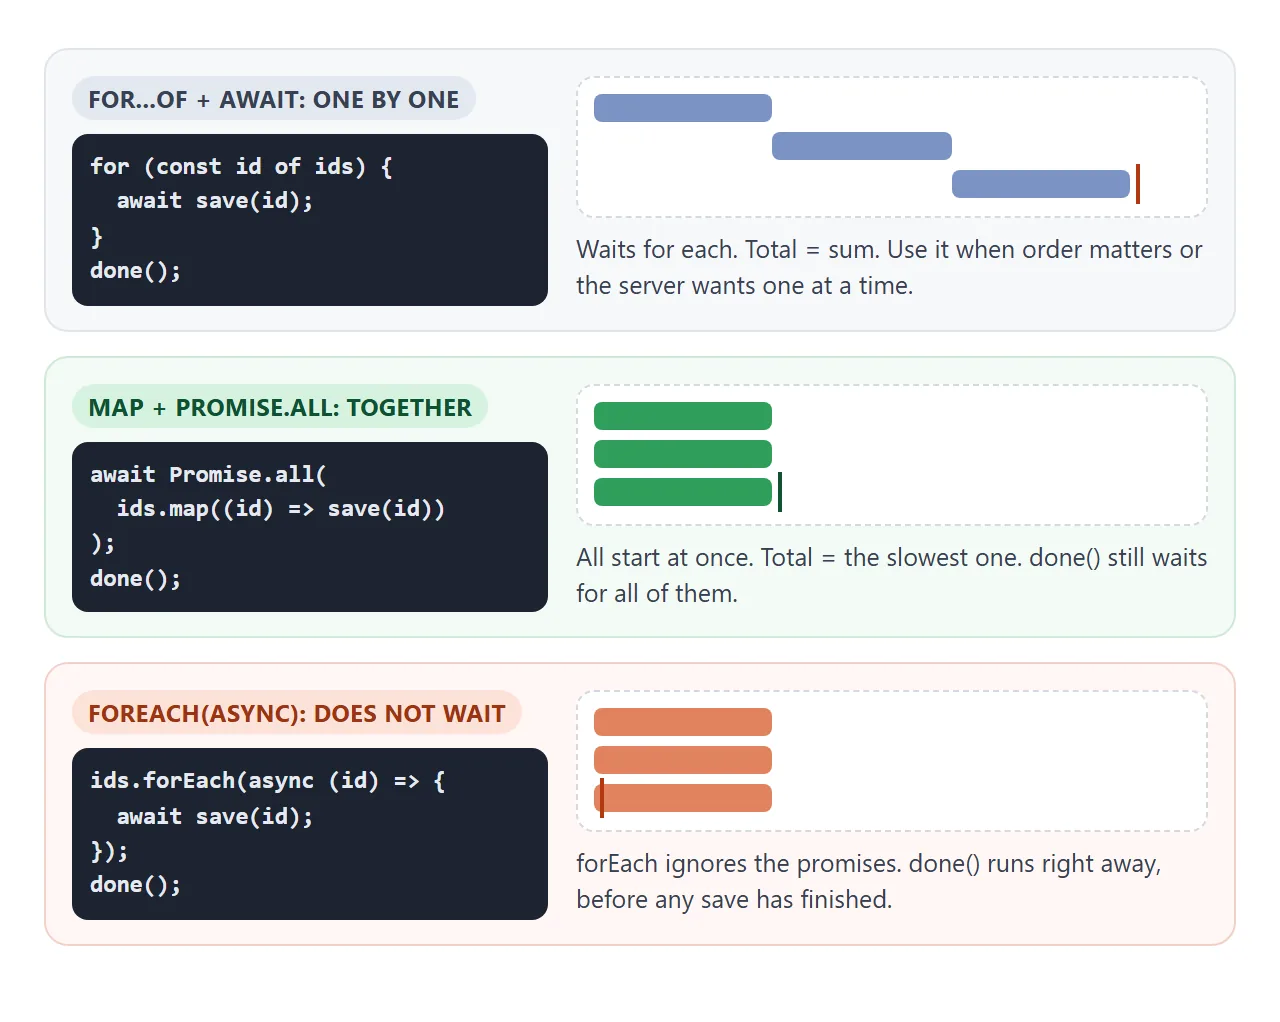Click the 'FOREACH(ASYNC): DOES NOT WAIT' label
Viewport: 1280px width, 1022px height.
[297, 713]
